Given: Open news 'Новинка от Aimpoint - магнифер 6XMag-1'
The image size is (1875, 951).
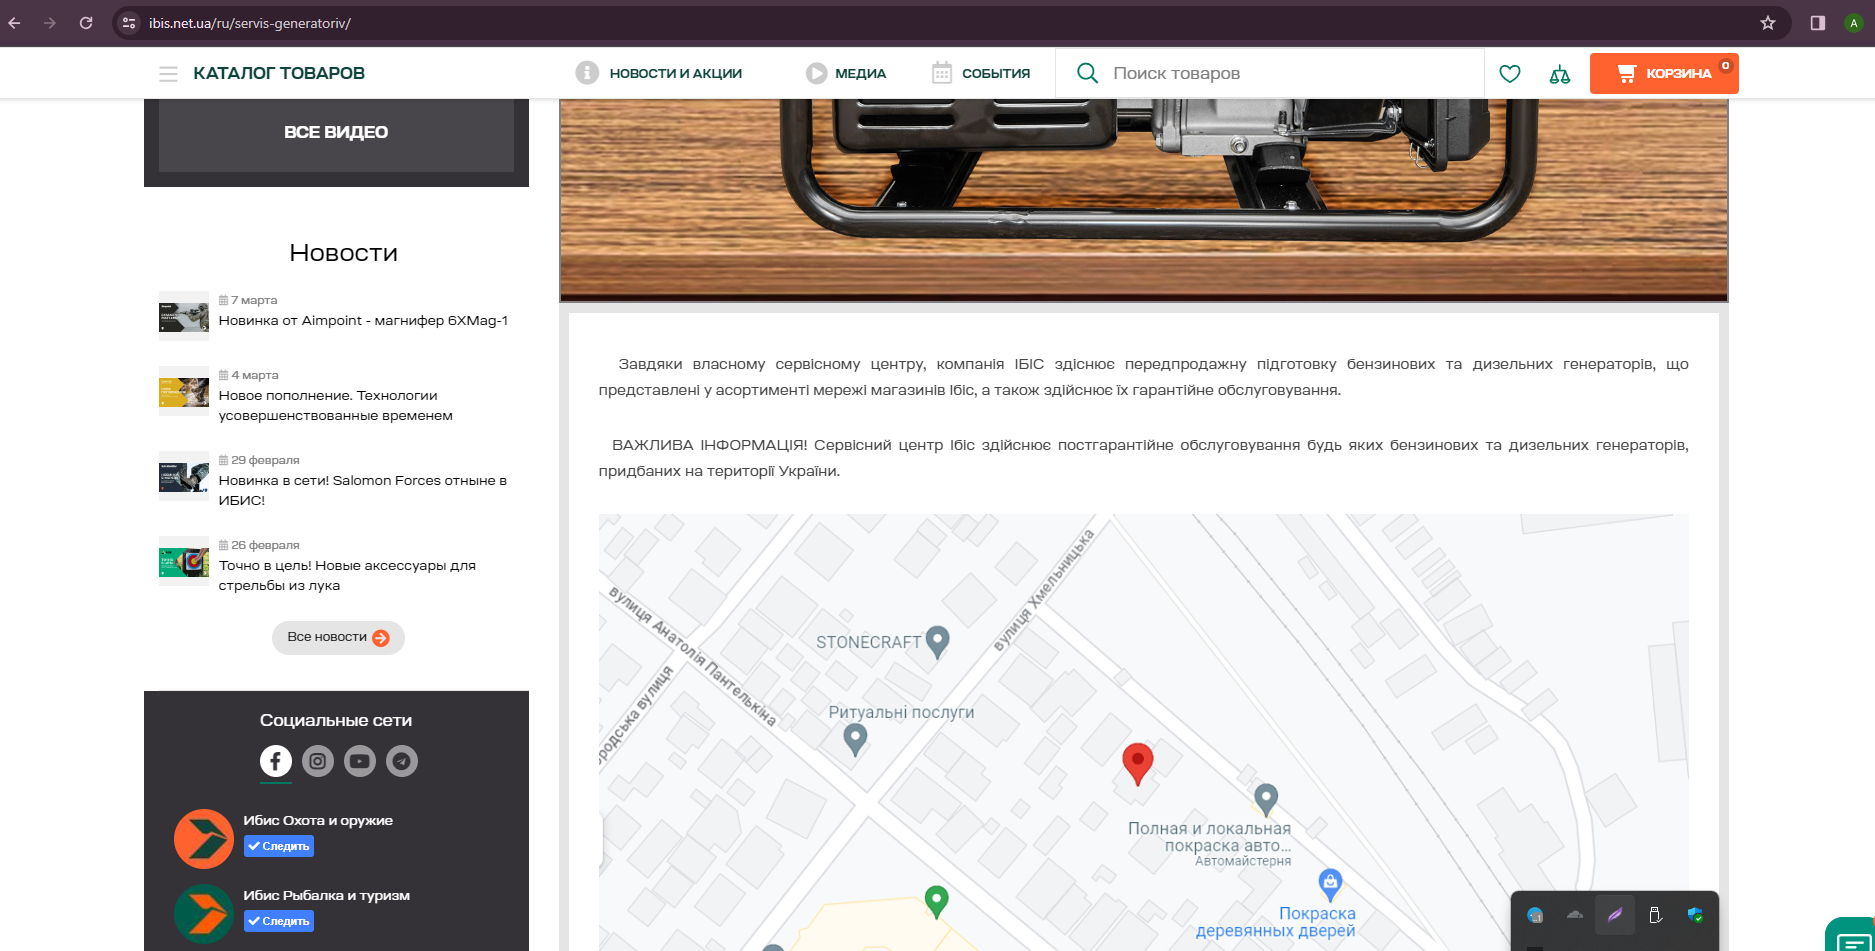Looking at the screenshot, I should (x=363, y=321).
